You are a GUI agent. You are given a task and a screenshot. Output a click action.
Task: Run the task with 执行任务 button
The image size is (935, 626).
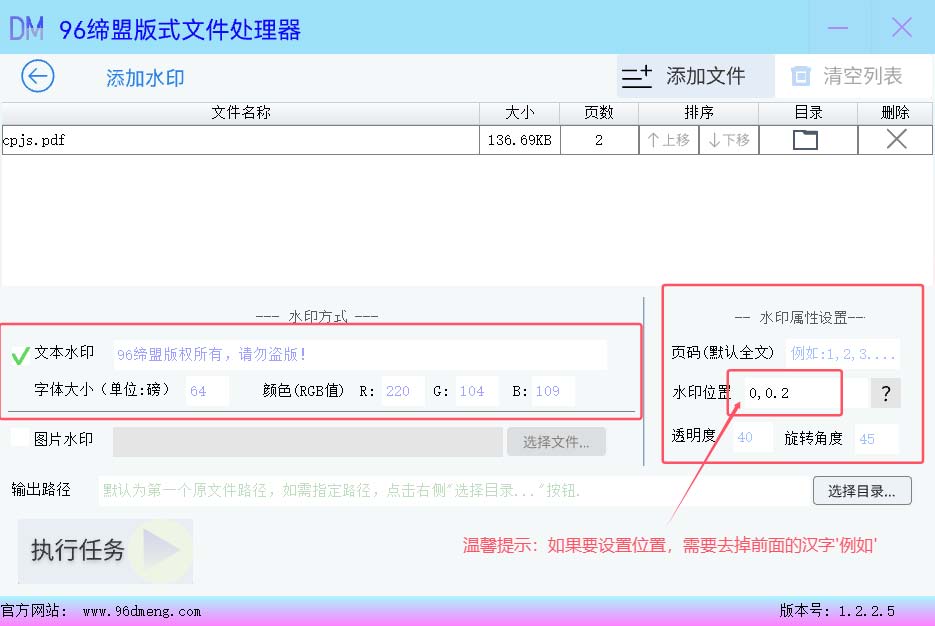(105, 551)
